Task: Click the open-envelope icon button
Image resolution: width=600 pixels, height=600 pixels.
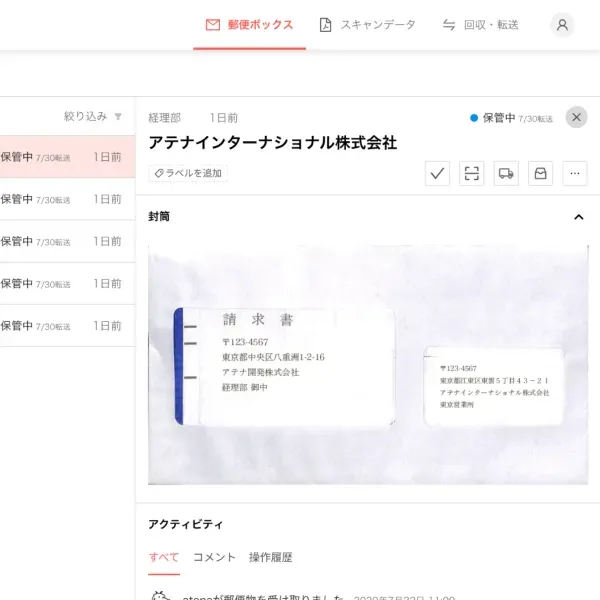Action: coord(540,173)
